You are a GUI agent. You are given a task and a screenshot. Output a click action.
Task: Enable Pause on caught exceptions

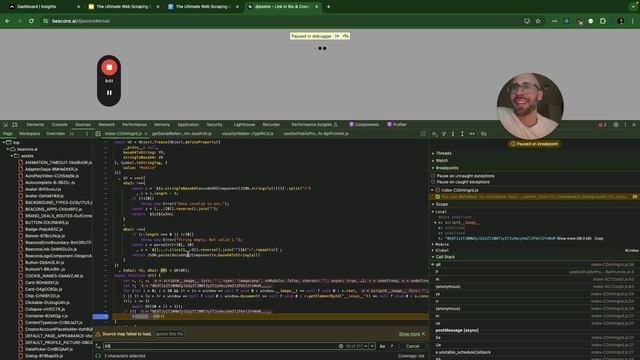click(x=433, y=182)
